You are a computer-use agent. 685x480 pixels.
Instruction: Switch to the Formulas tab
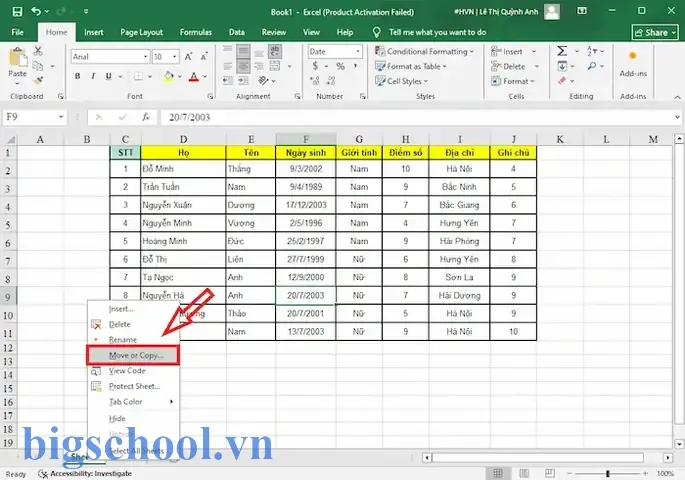196,32
